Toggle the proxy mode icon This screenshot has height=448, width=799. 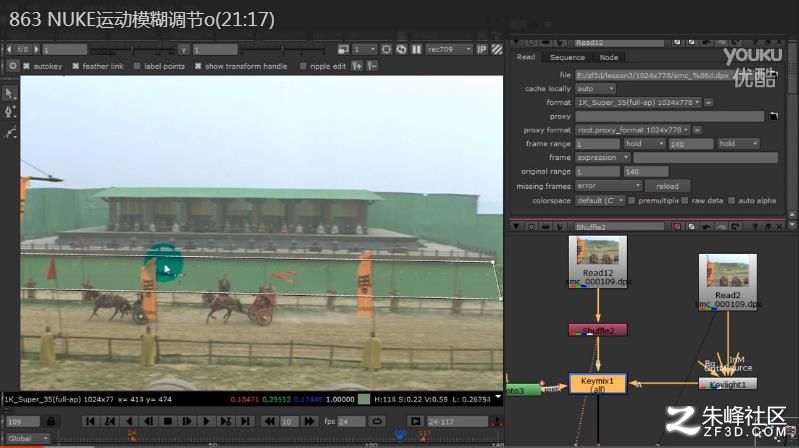[x=343, y=49]
